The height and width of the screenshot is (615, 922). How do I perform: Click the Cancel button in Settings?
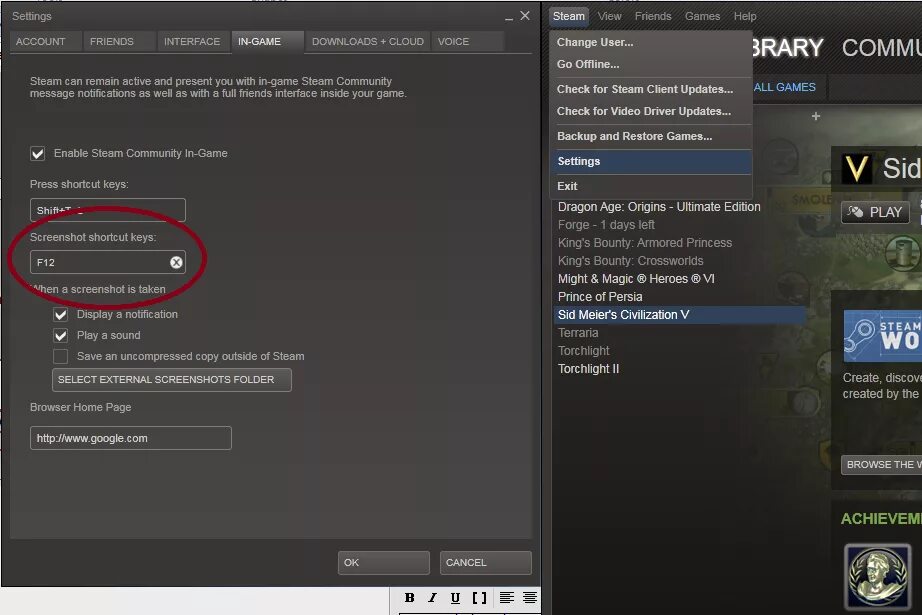point(486,563)
